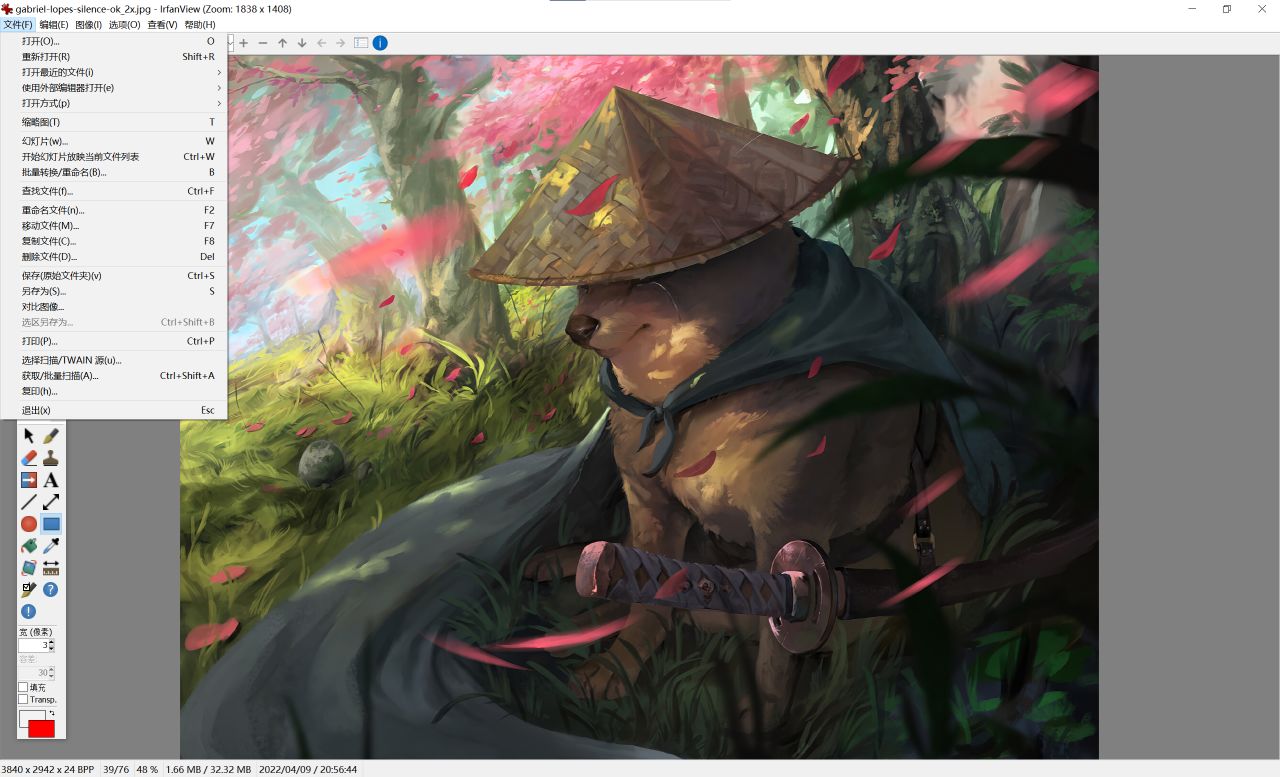The image size is (1280, 777).
Task: Swap foreground and background colors arrow
Action: 51,714
